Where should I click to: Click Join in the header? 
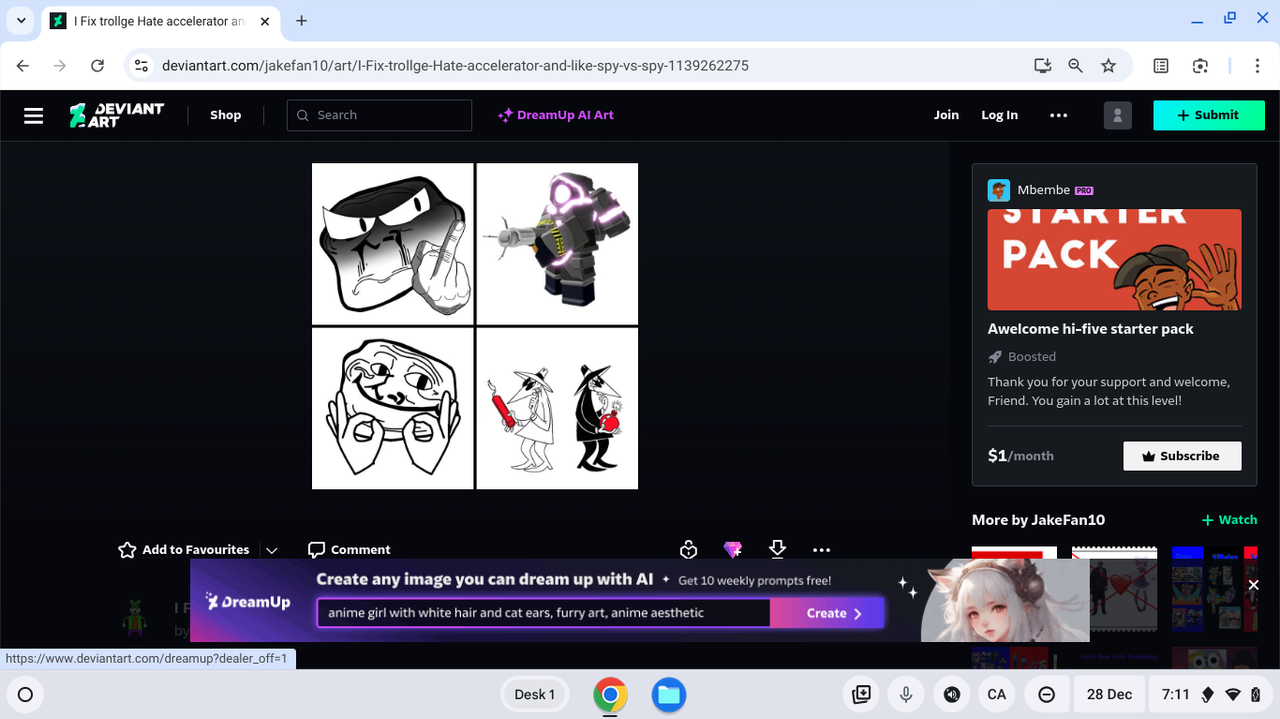946,115
